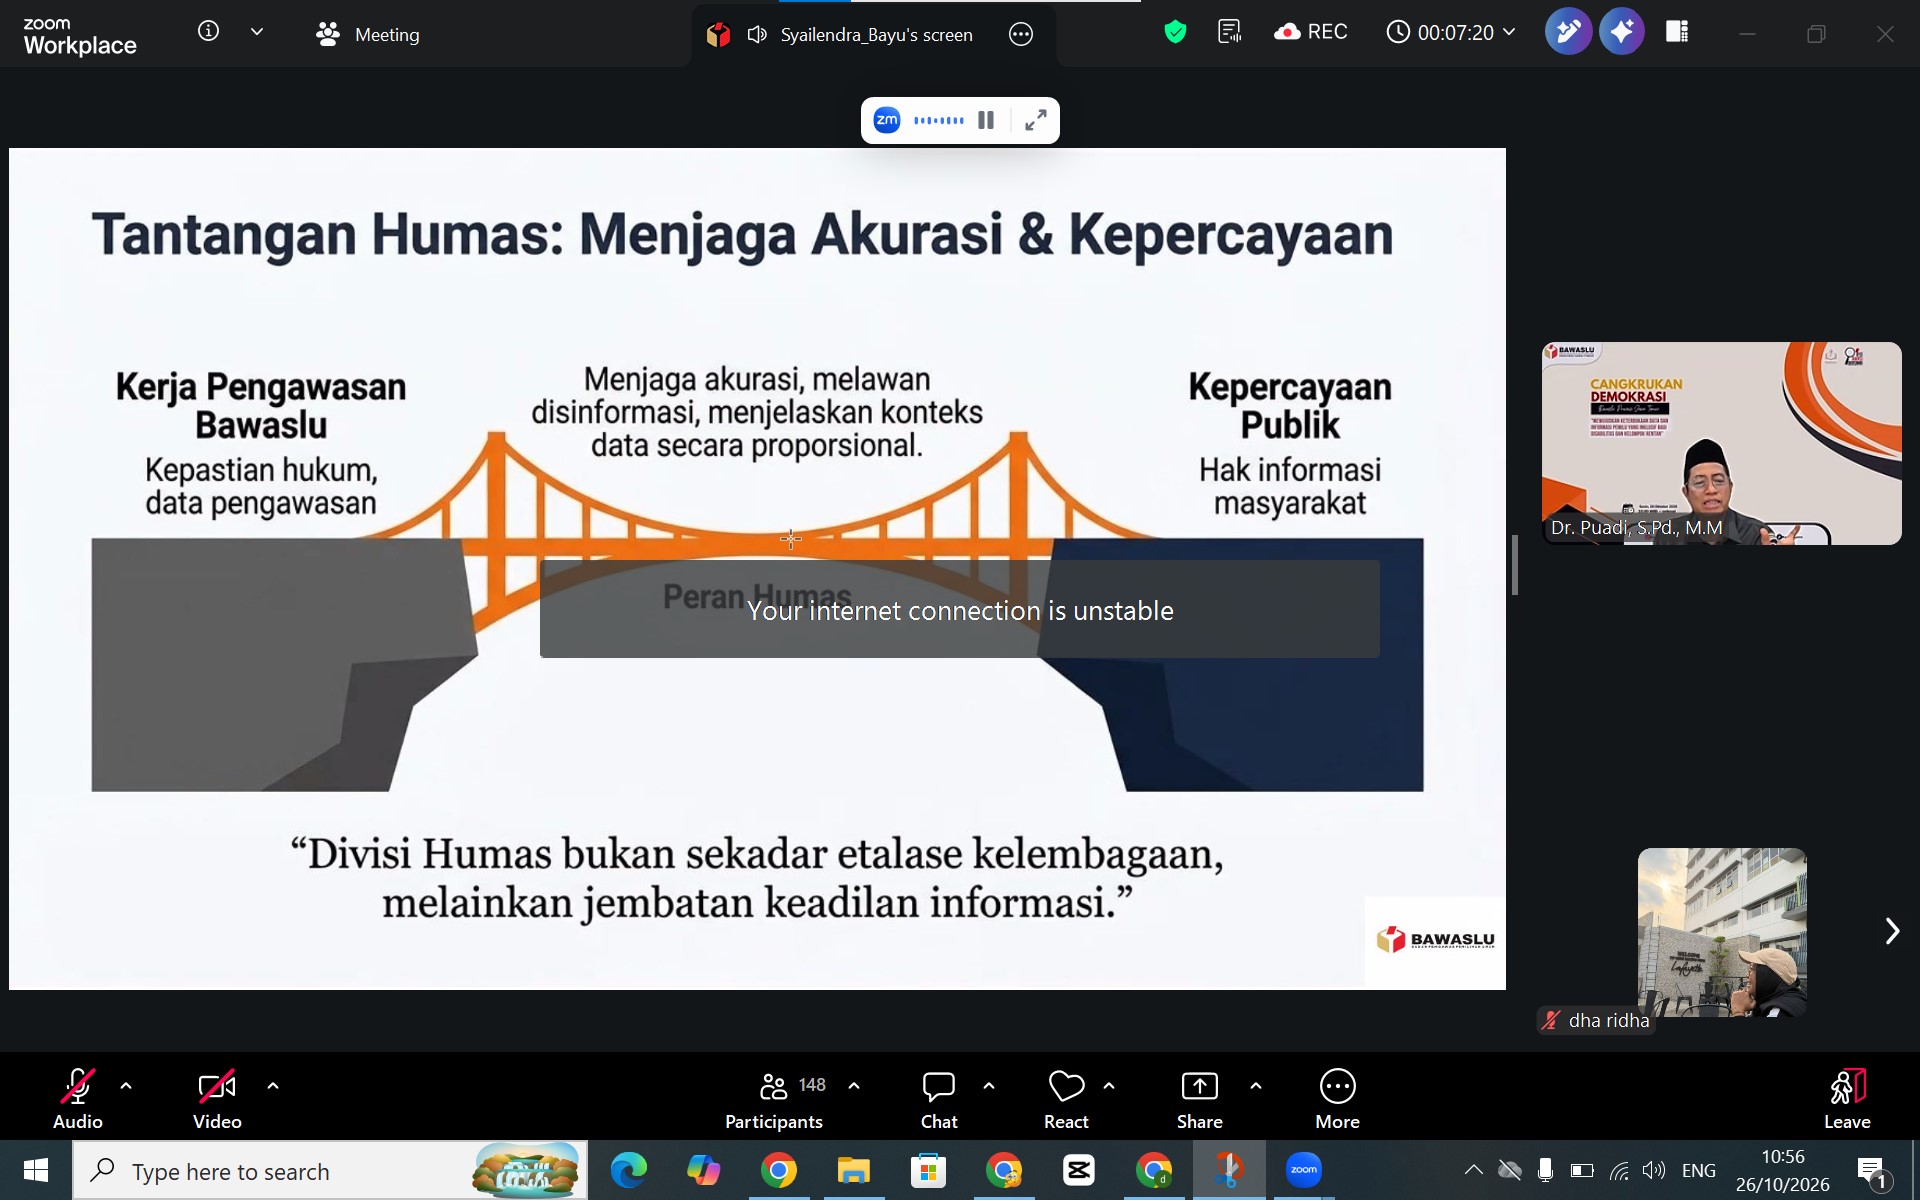Open the notification center icon
The image size is (1920, 1200).
1871,1171
